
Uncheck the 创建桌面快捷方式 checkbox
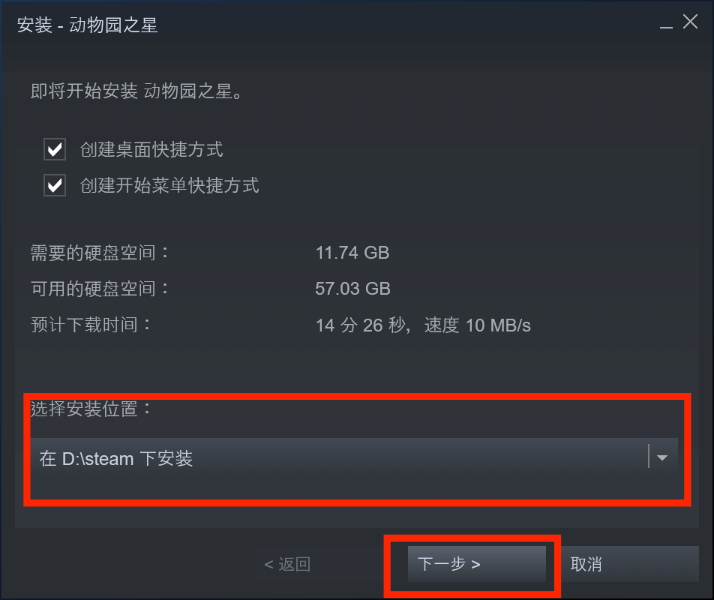pyautogui.click(x=55, y=149)
